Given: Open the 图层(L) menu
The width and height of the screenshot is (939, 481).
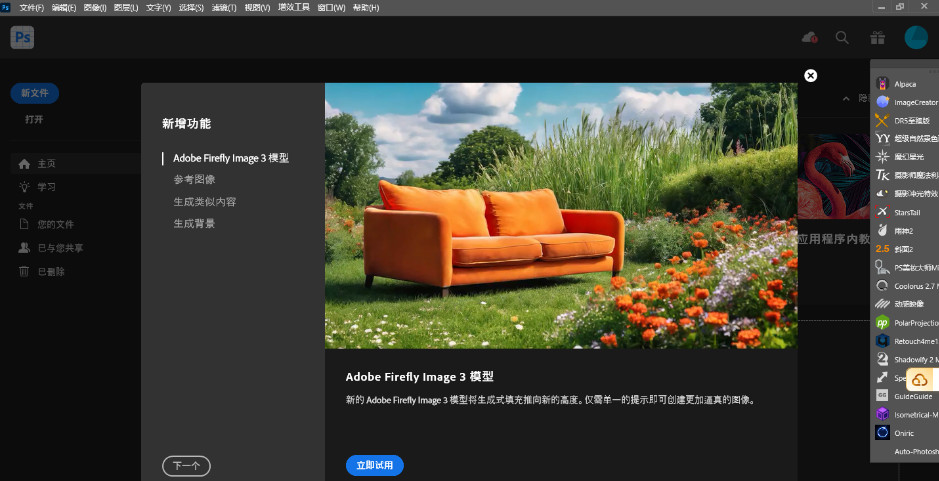Looking at the screenshot, I should 126,8.
